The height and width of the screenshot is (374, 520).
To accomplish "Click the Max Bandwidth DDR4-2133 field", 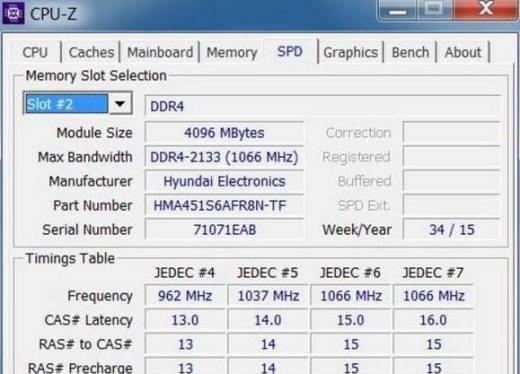I will pos(224,157).
